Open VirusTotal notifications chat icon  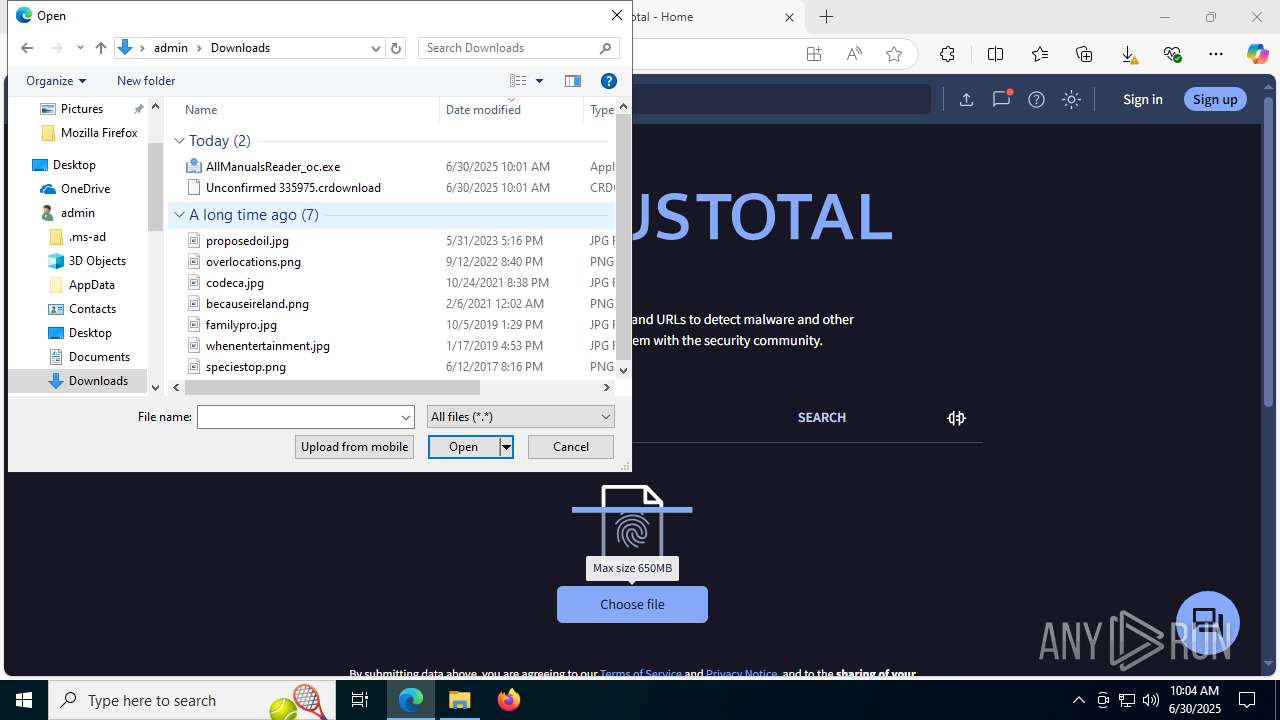(x=1001, y=99)
